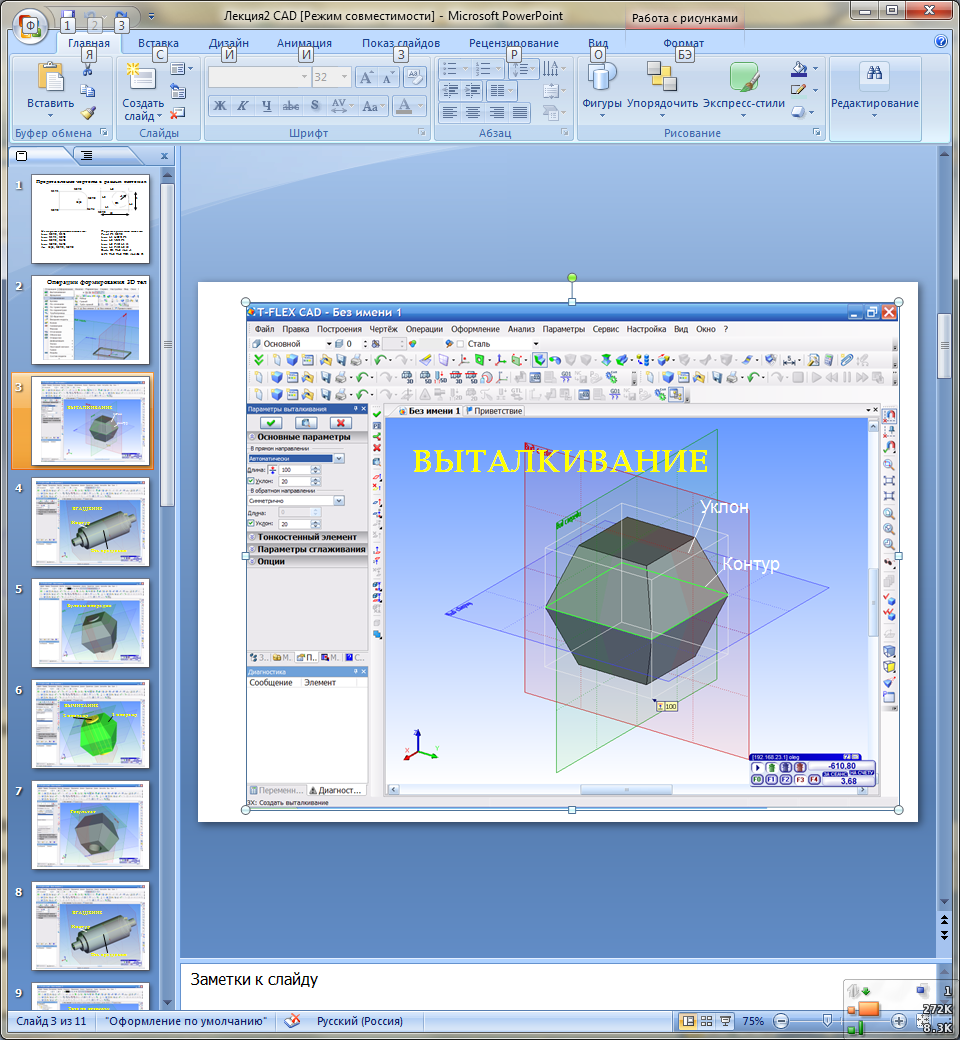Click the Создать слайд button

pyautogui.click(x=143, y=92)
